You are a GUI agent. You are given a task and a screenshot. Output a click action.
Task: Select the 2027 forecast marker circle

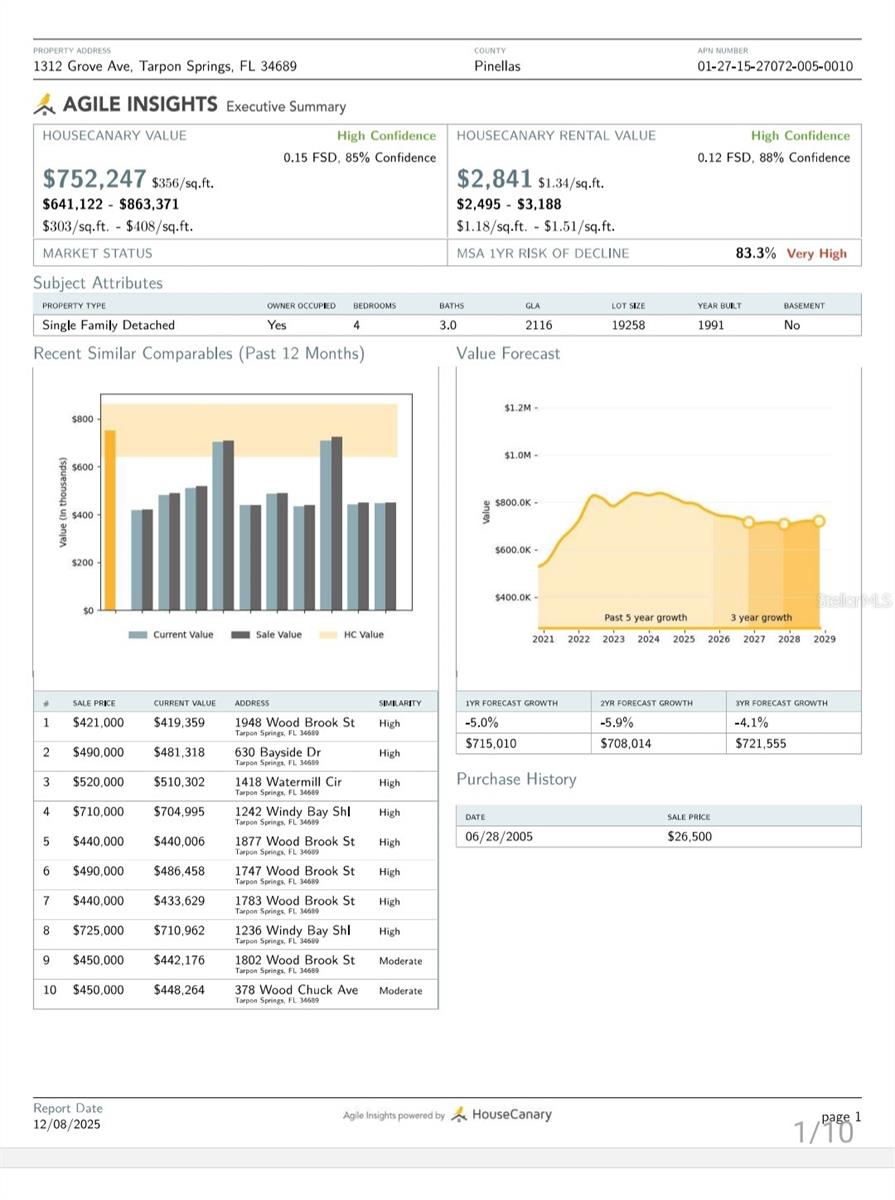[x=748, y=522]
